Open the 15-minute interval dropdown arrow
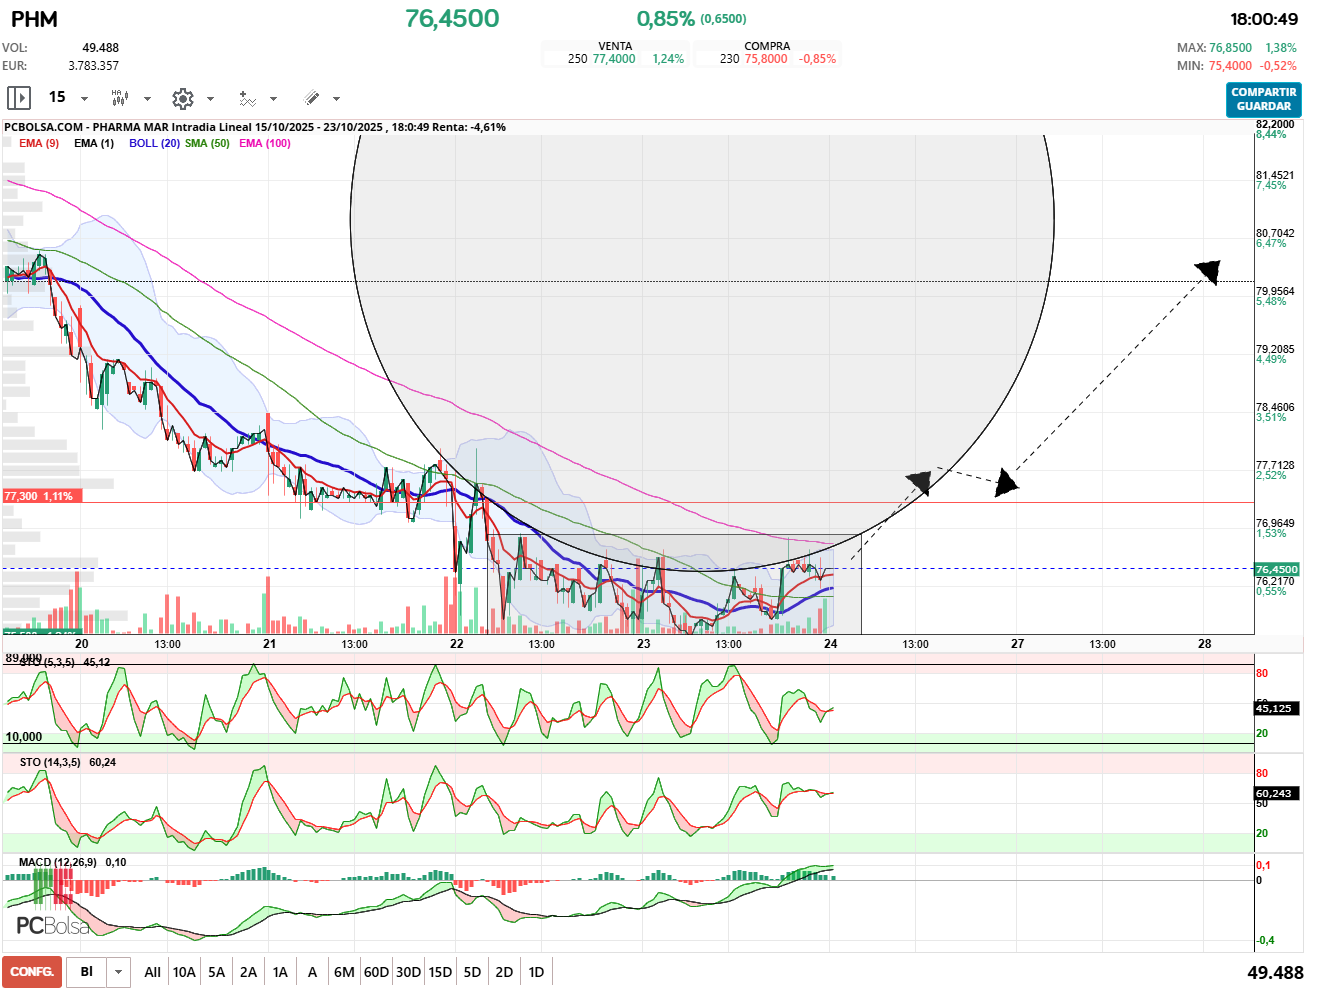Screen dimensions: 1317x993 point(84,99)
